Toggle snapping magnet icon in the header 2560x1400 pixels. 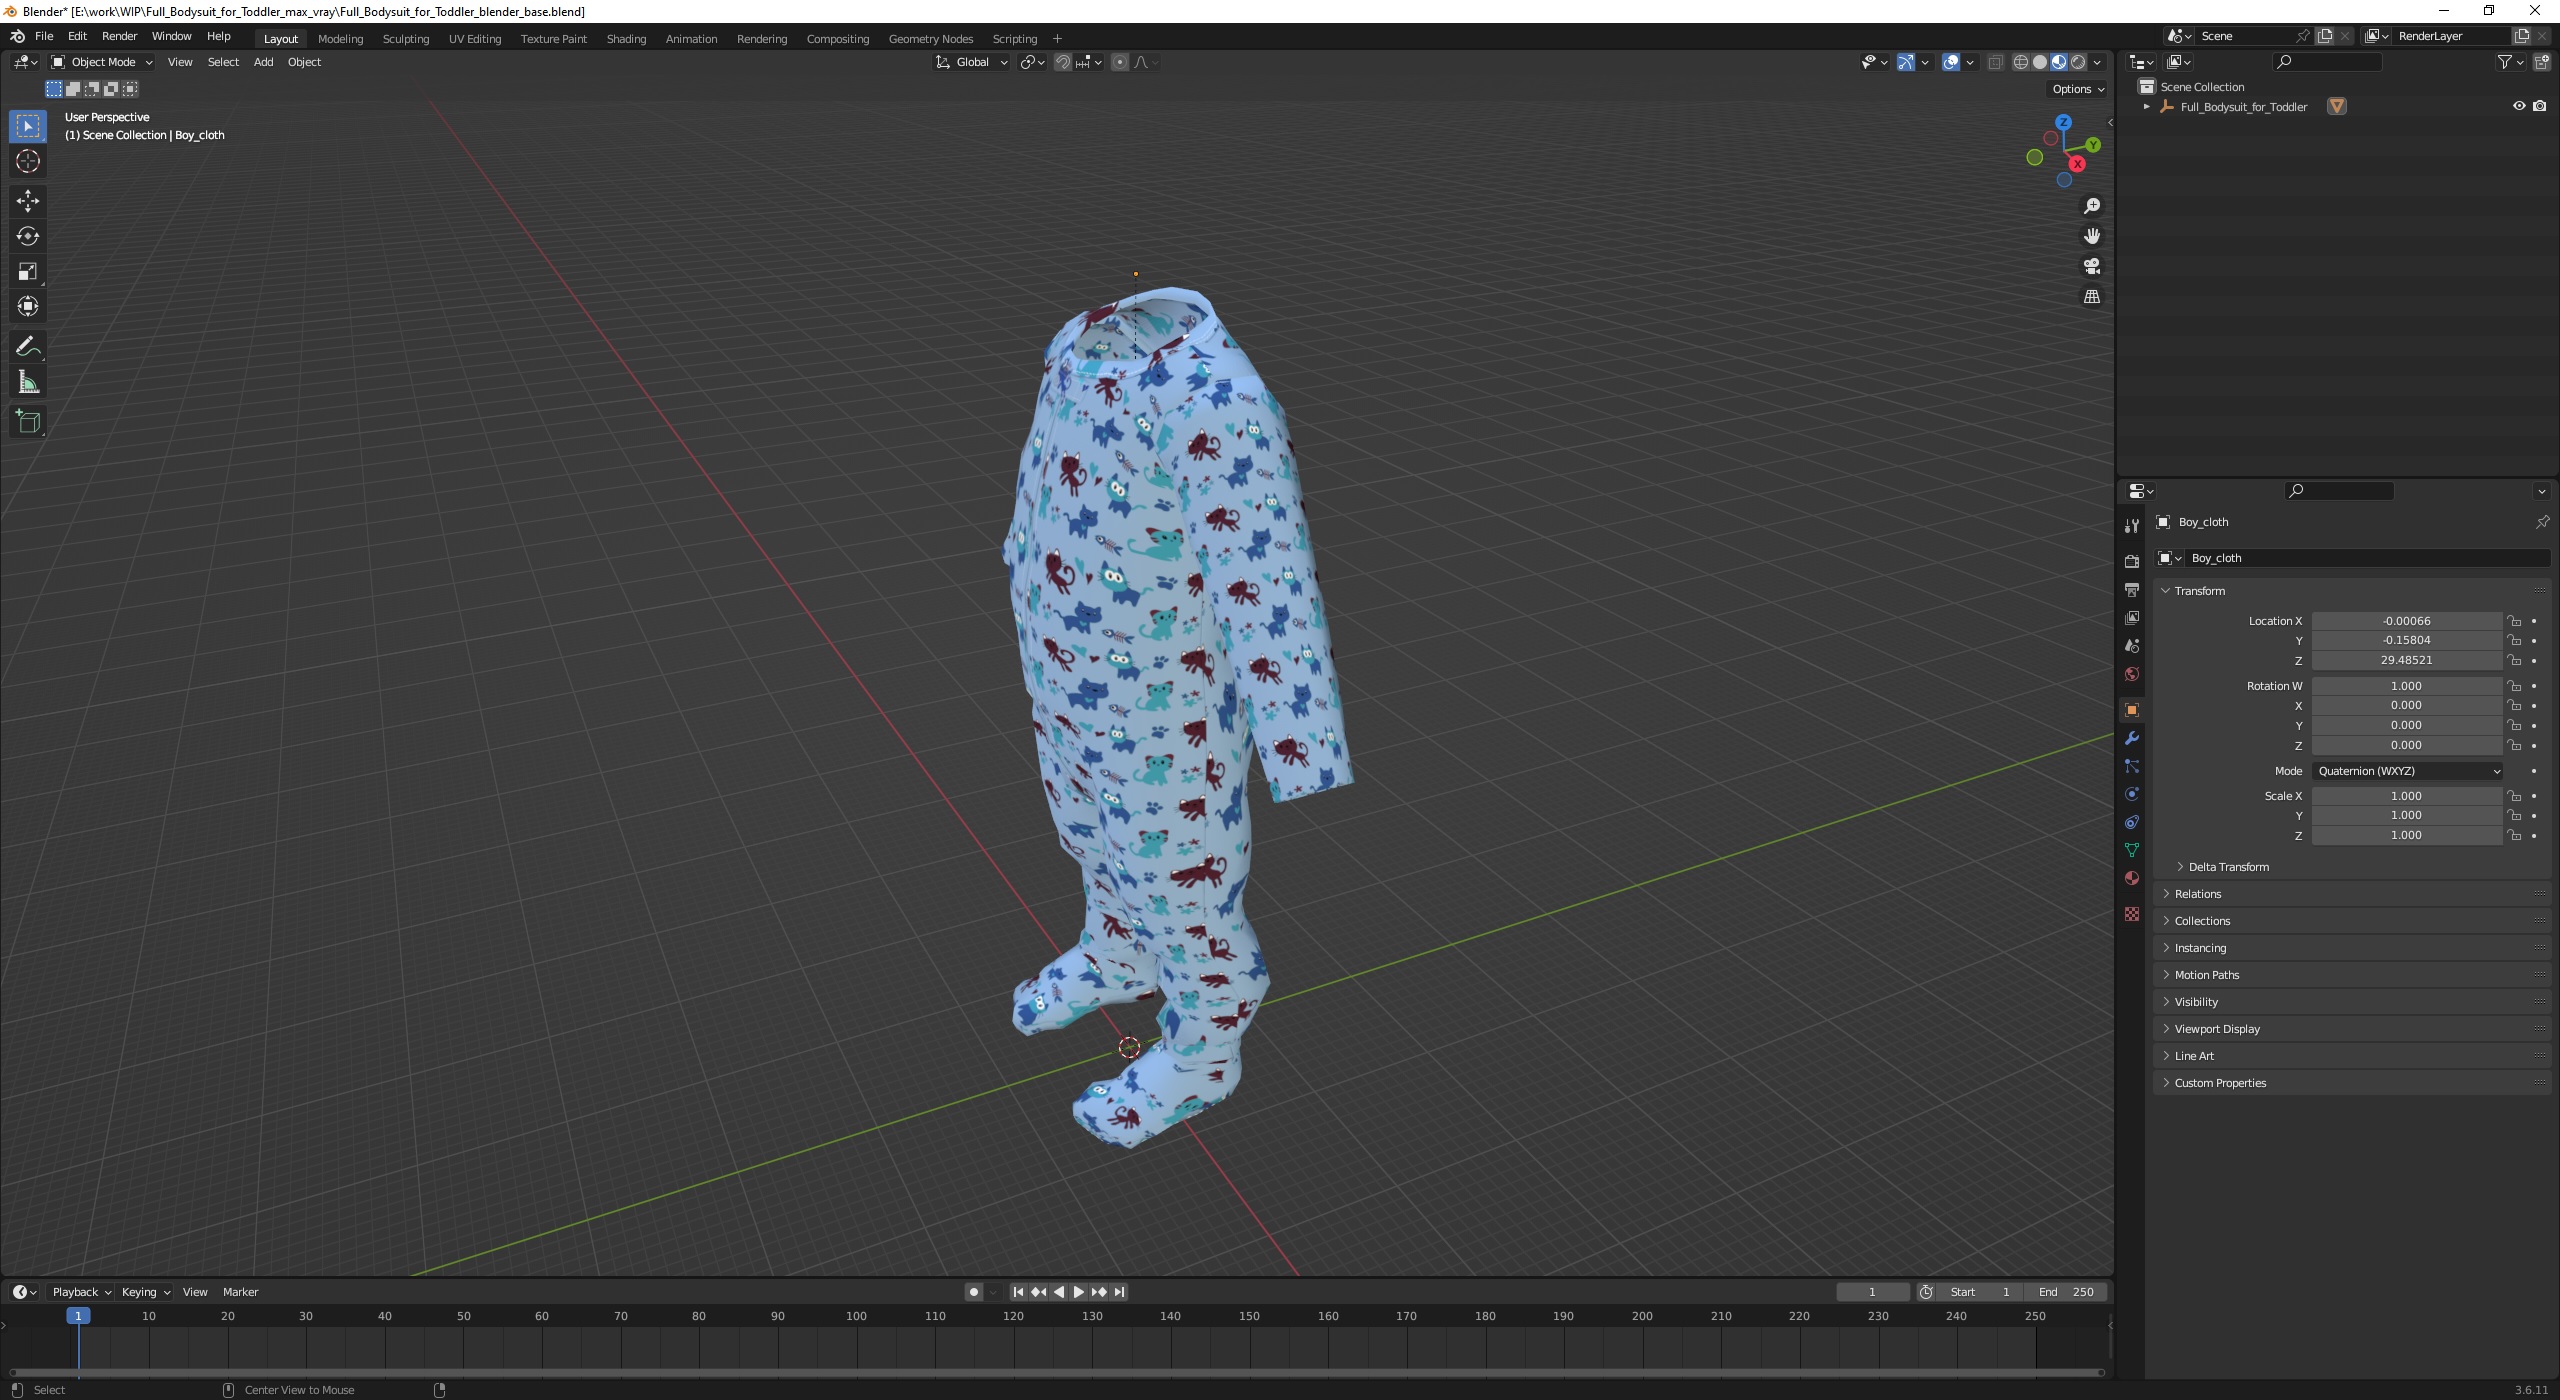click(x=1062, y=62)
